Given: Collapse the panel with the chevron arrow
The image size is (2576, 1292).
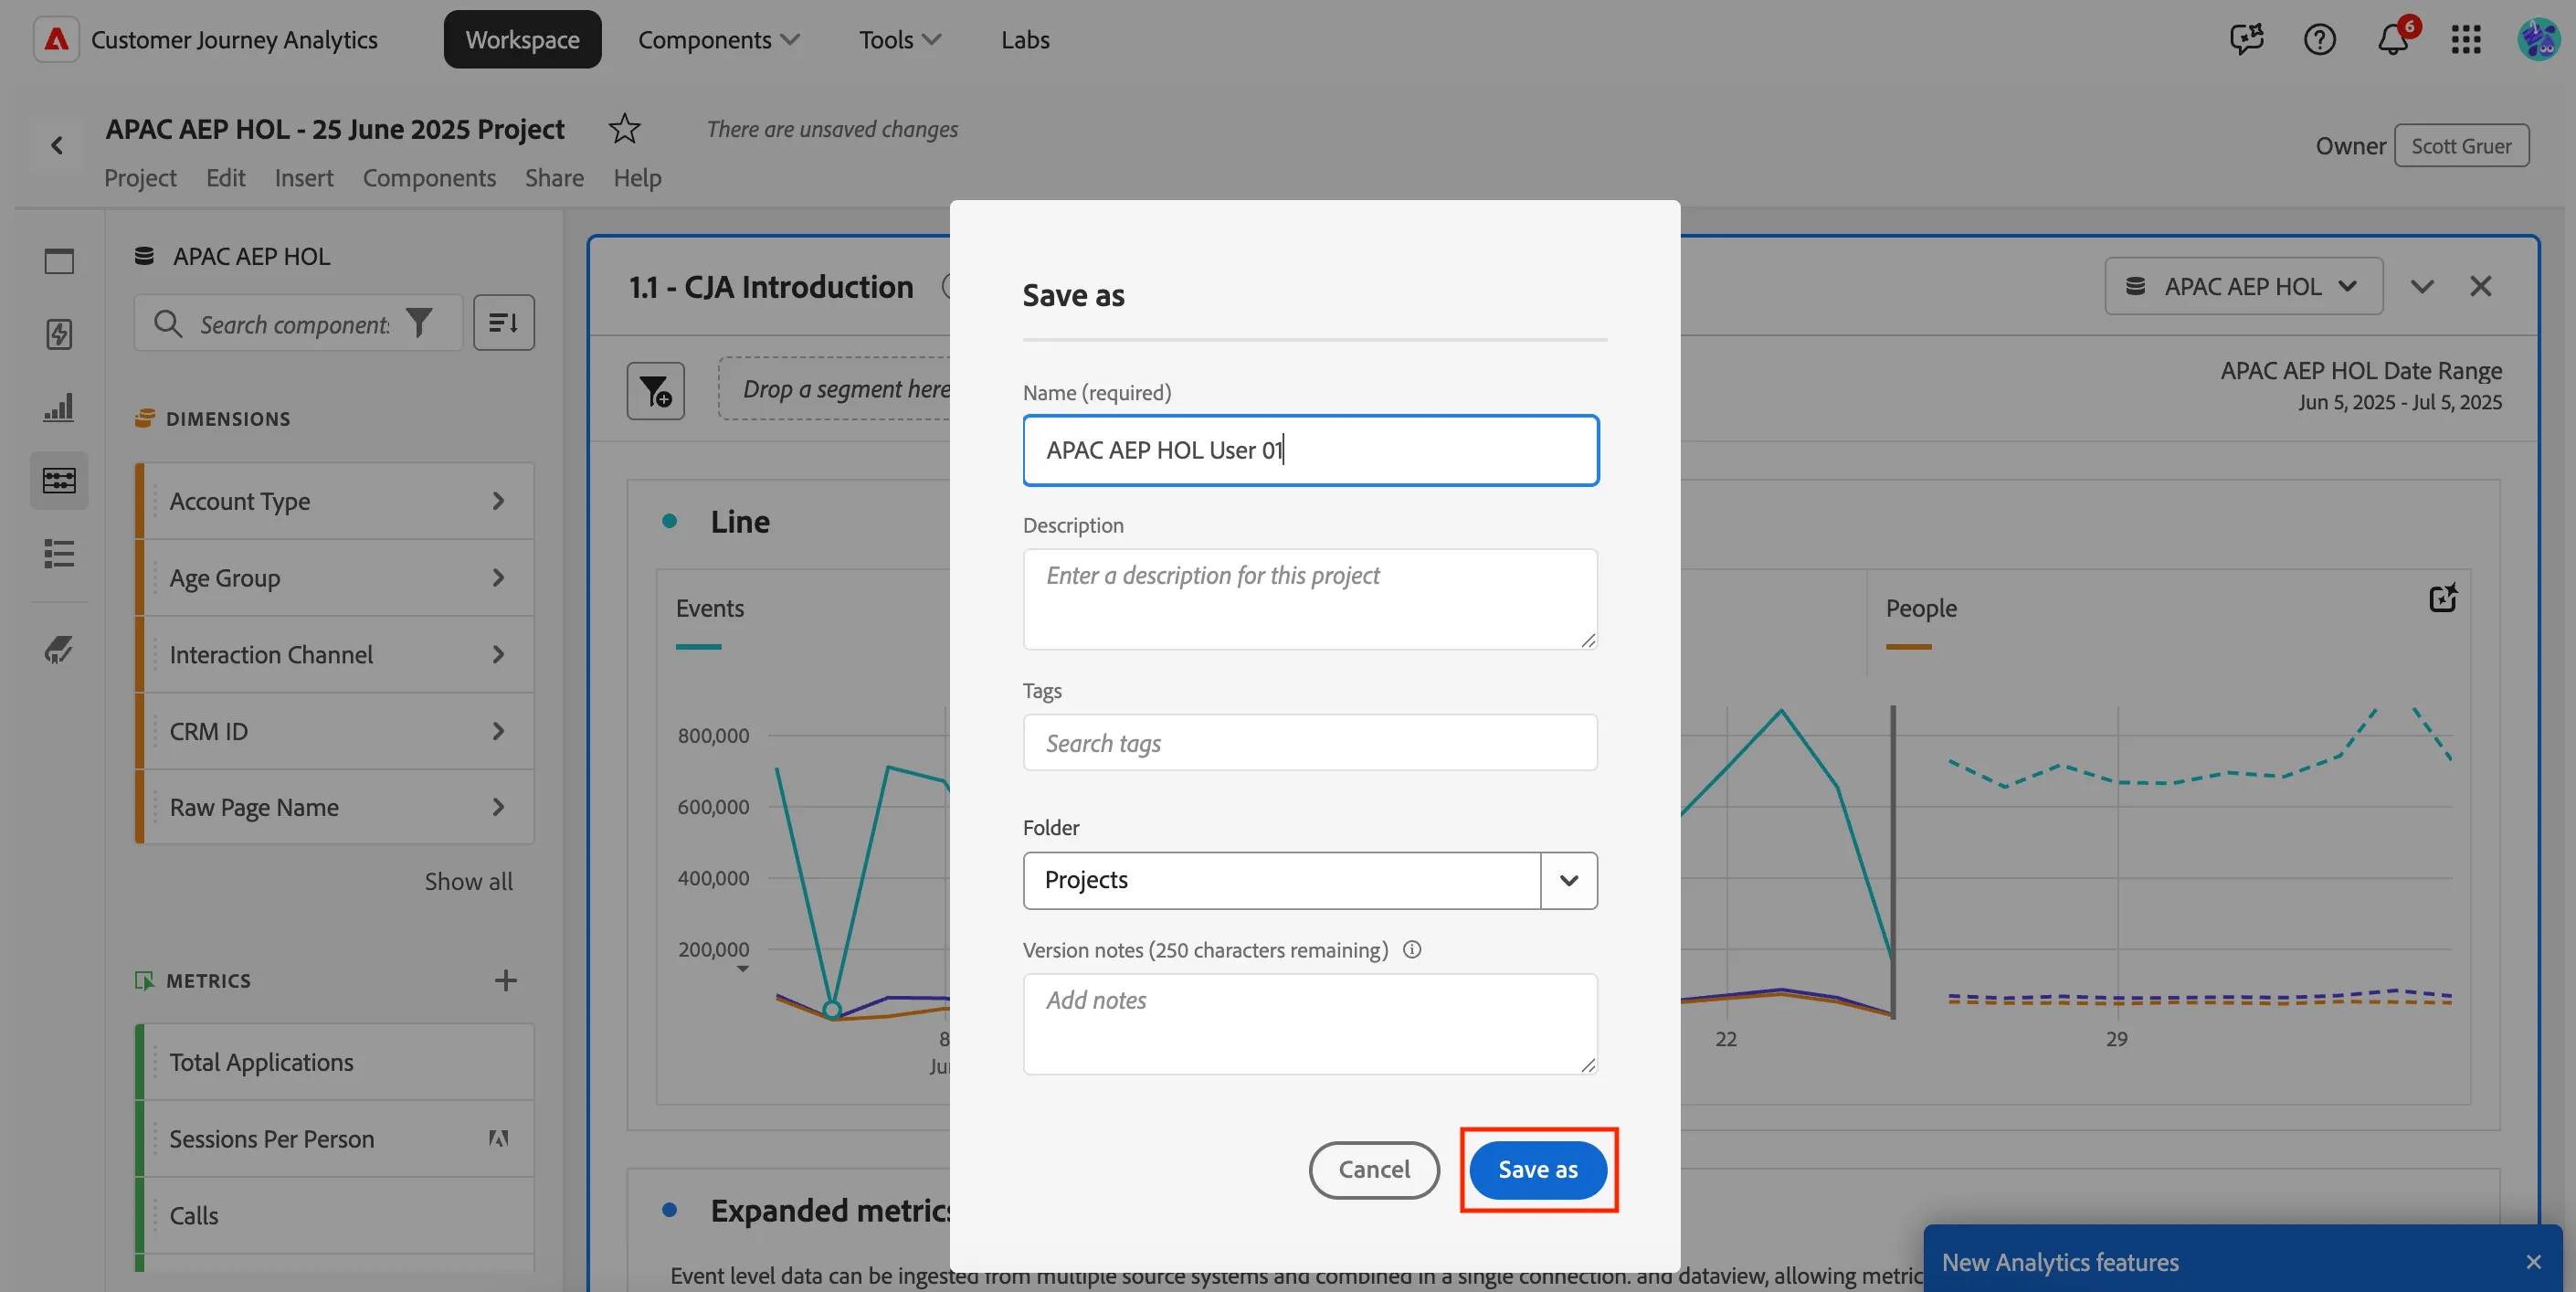Looking at the screenshot, I should (x=2421, y=286).
